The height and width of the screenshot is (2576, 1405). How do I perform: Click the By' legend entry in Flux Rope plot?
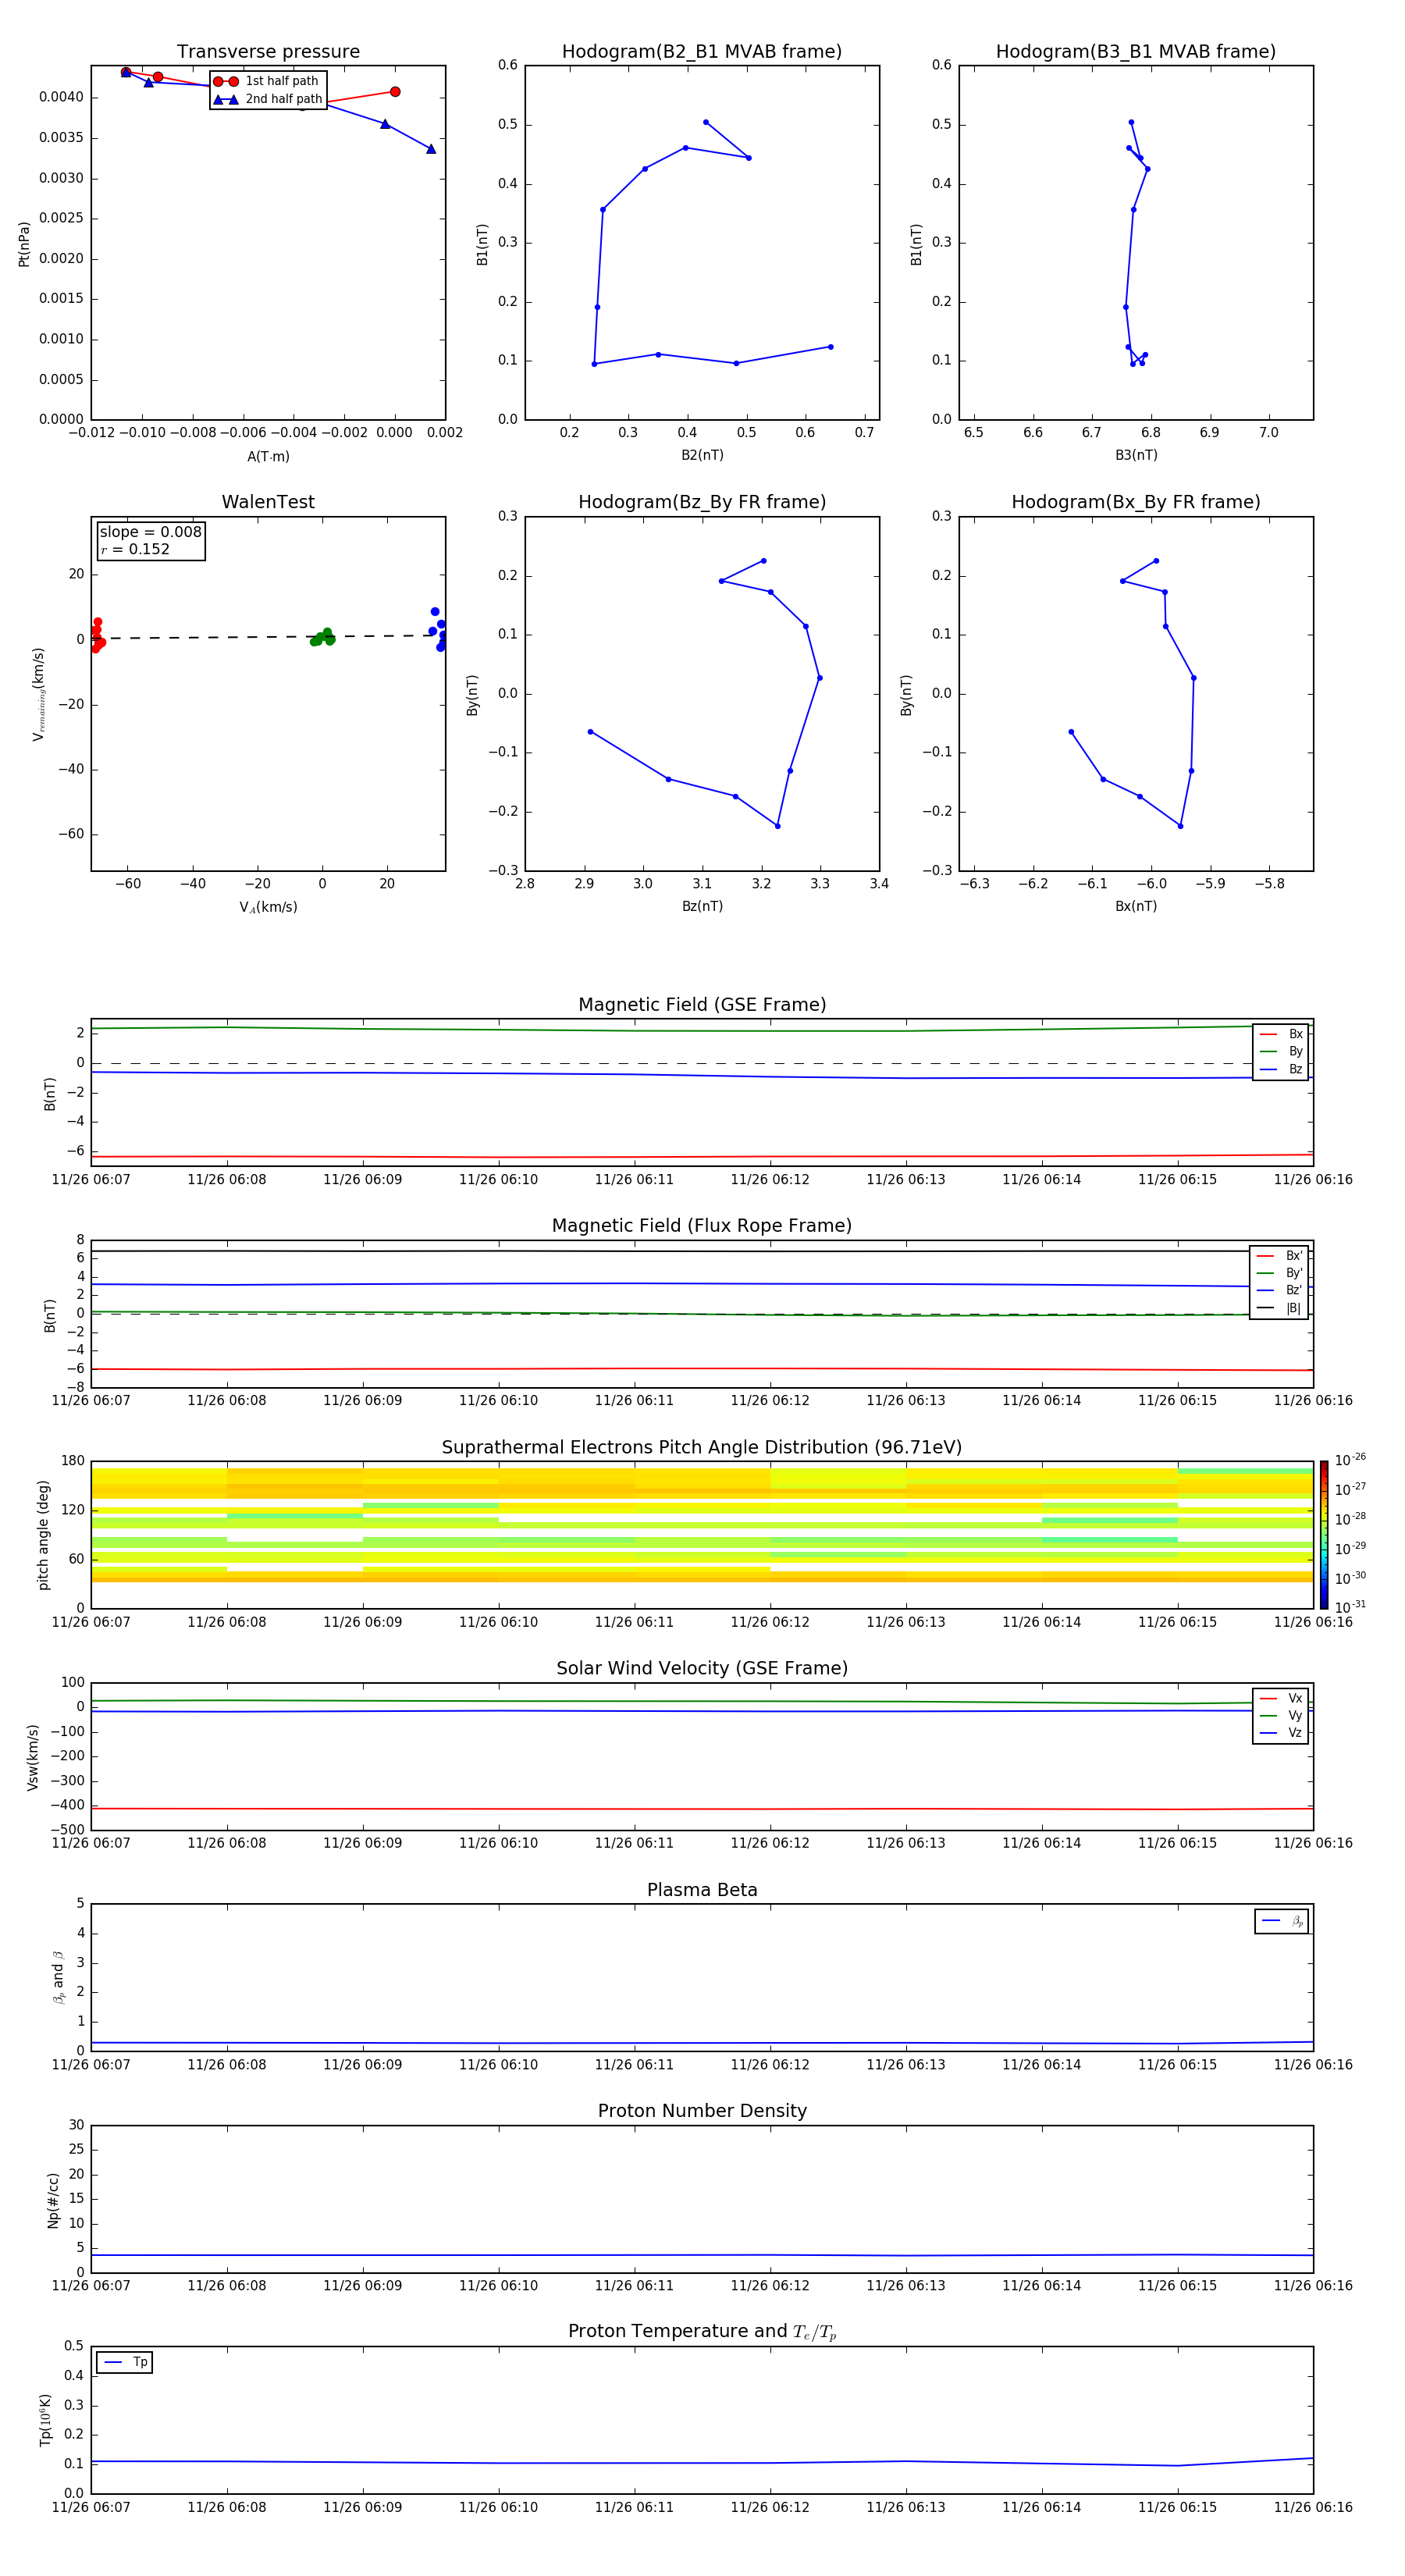point(1279,1273)
